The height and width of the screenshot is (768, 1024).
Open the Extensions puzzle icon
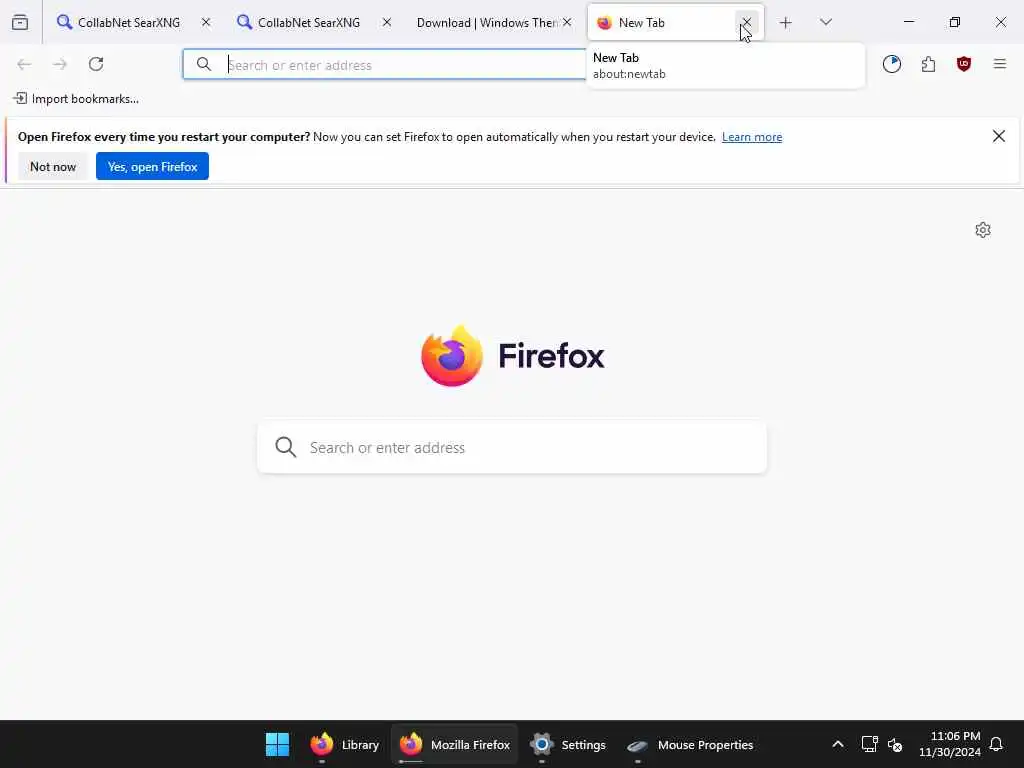coord(928,64)
